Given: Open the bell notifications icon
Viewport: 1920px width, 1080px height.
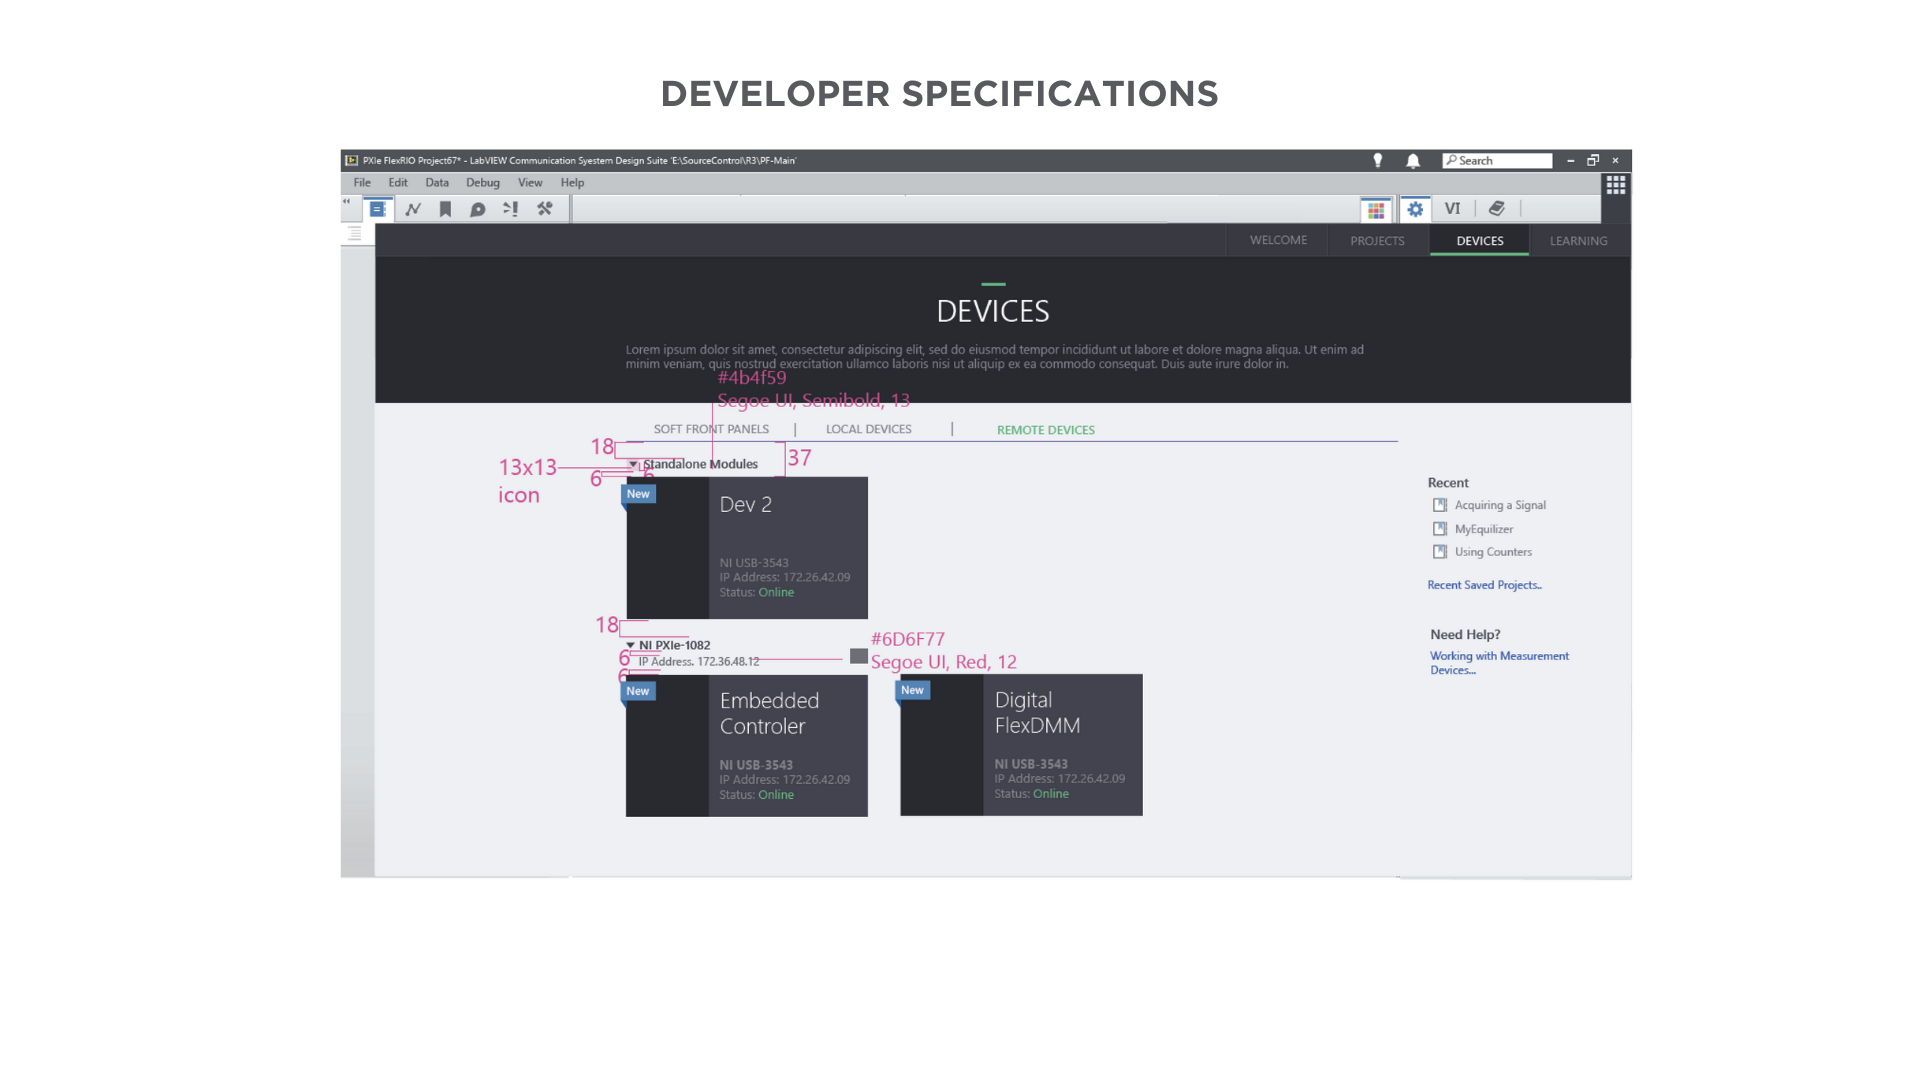Looking at the screenshot, I should coord(1413,160).
